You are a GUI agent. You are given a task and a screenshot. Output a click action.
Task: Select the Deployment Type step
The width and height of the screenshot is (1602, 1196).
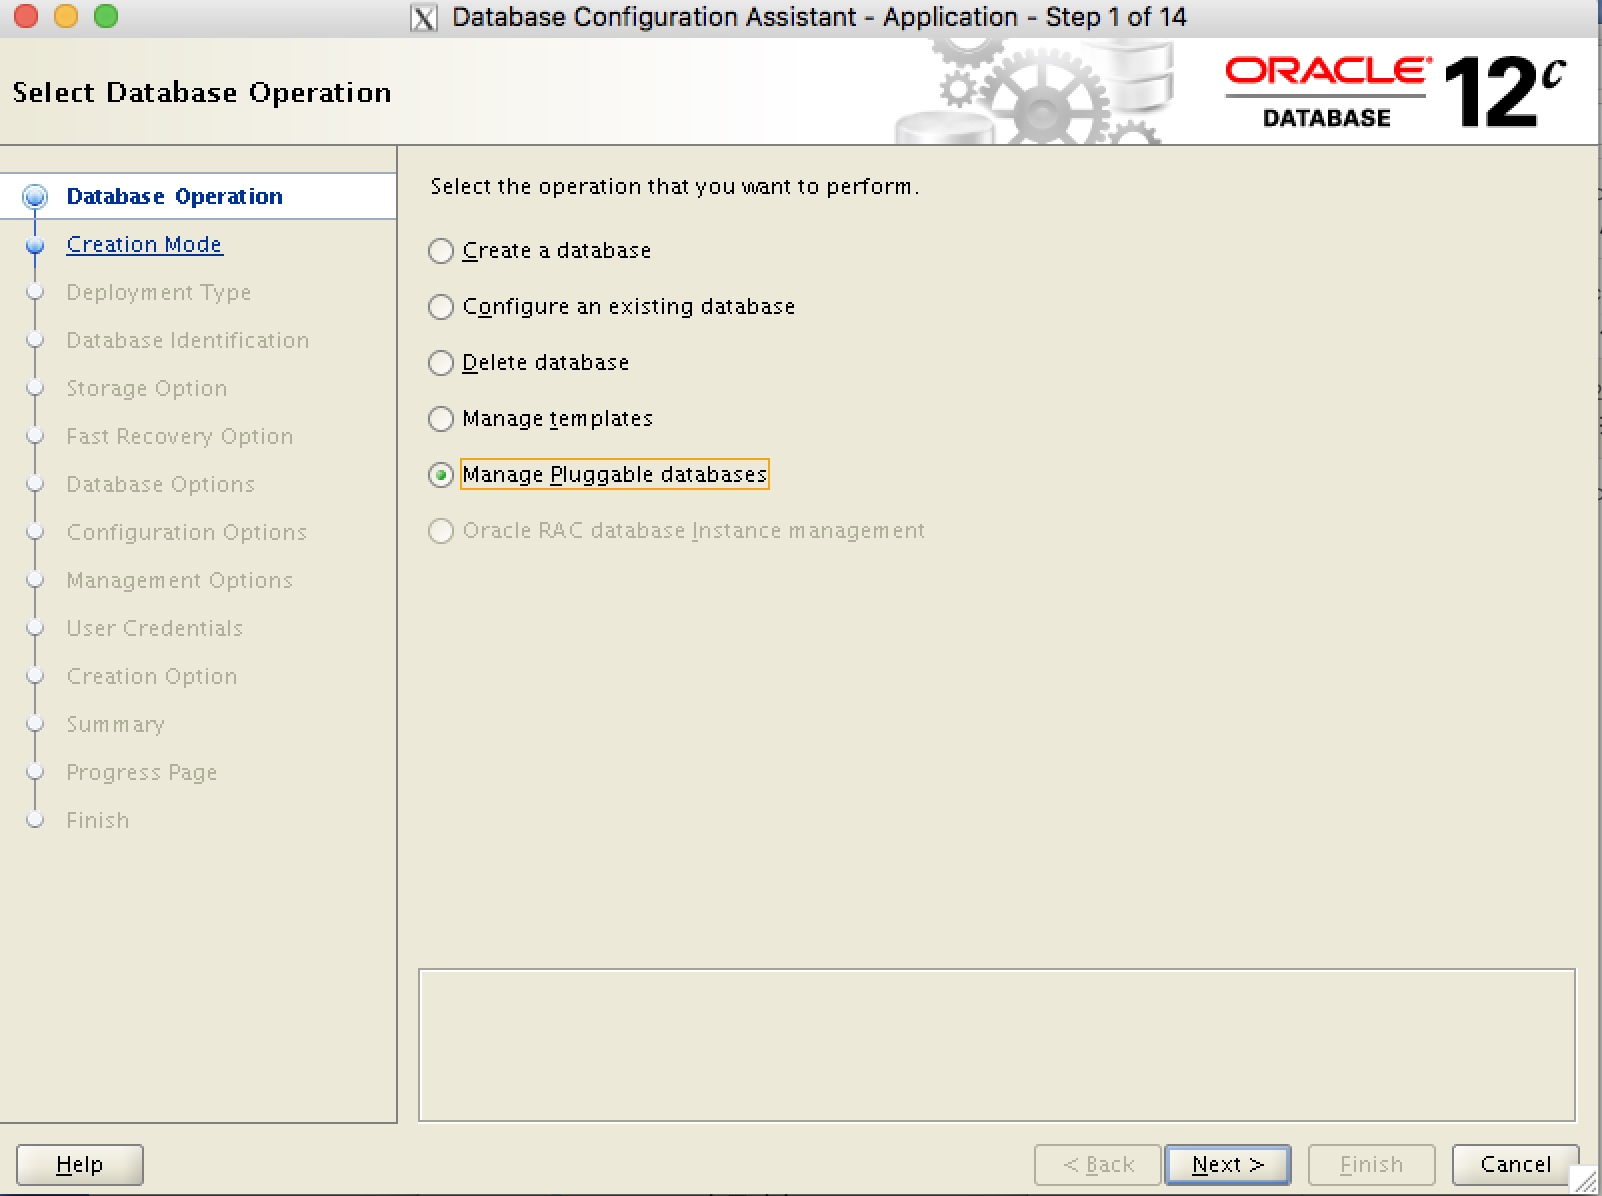coord(158,292)
